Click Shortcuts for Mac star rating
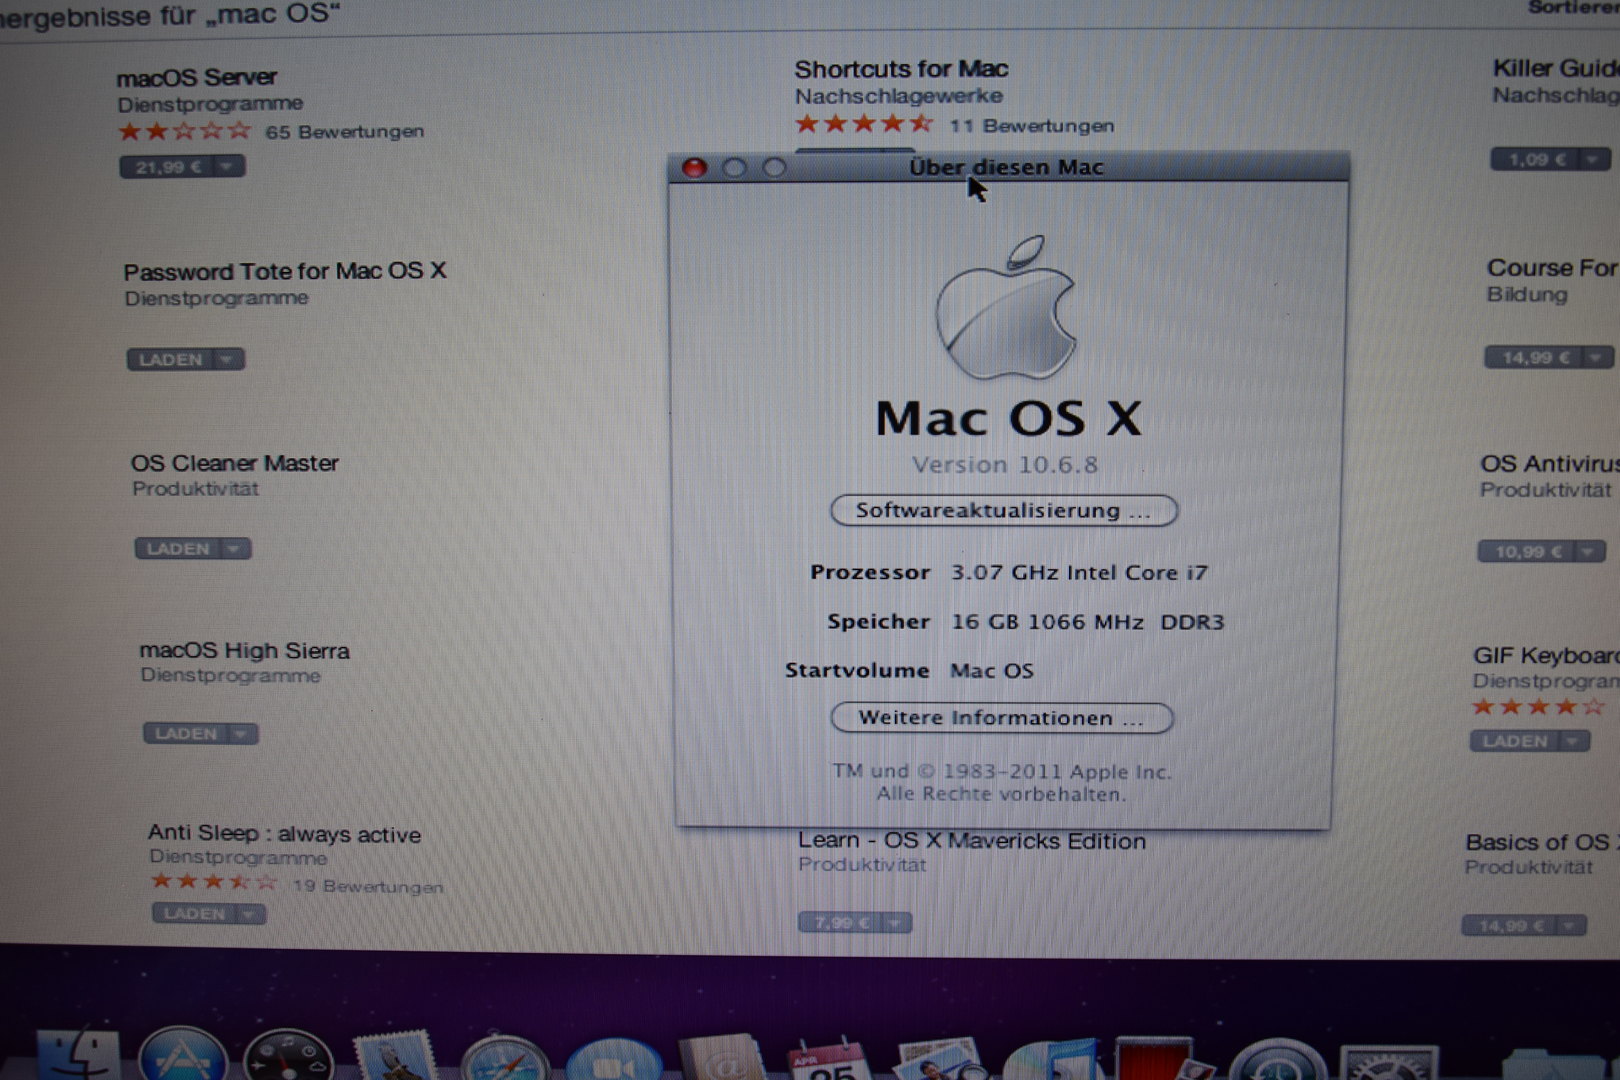The image size is (1620, 1080). pos(864,125)
